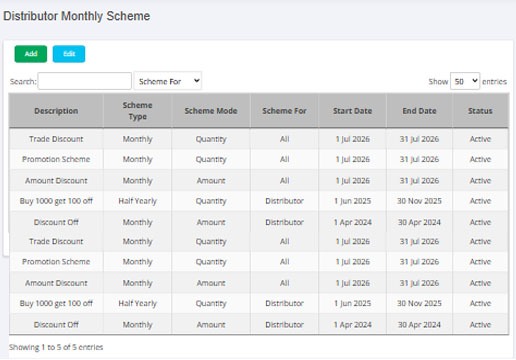Click the green Add button
The image size is (516, 360).
(31, 54)
